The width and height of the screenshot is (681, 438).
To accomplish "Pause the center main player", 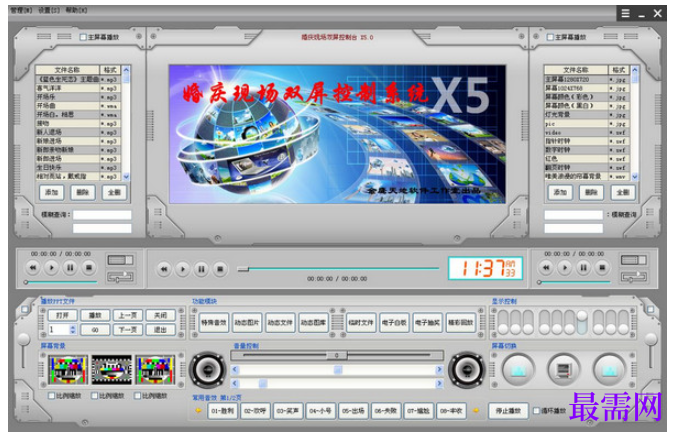I will 201,269.
